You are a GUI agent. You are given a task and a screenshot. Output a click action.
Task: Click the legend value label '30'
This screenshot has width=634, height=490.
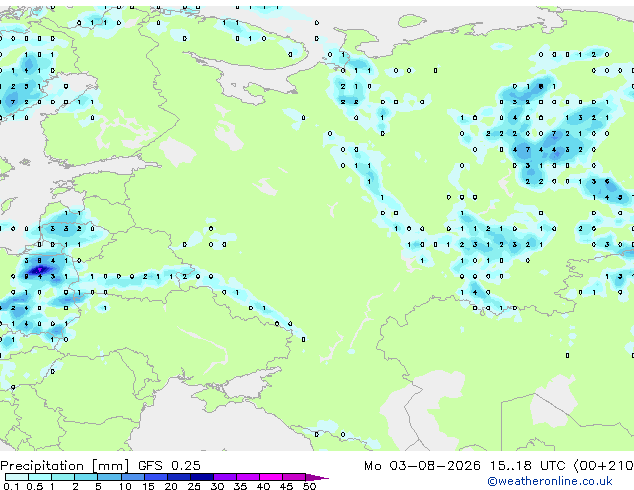pos(217,486)
